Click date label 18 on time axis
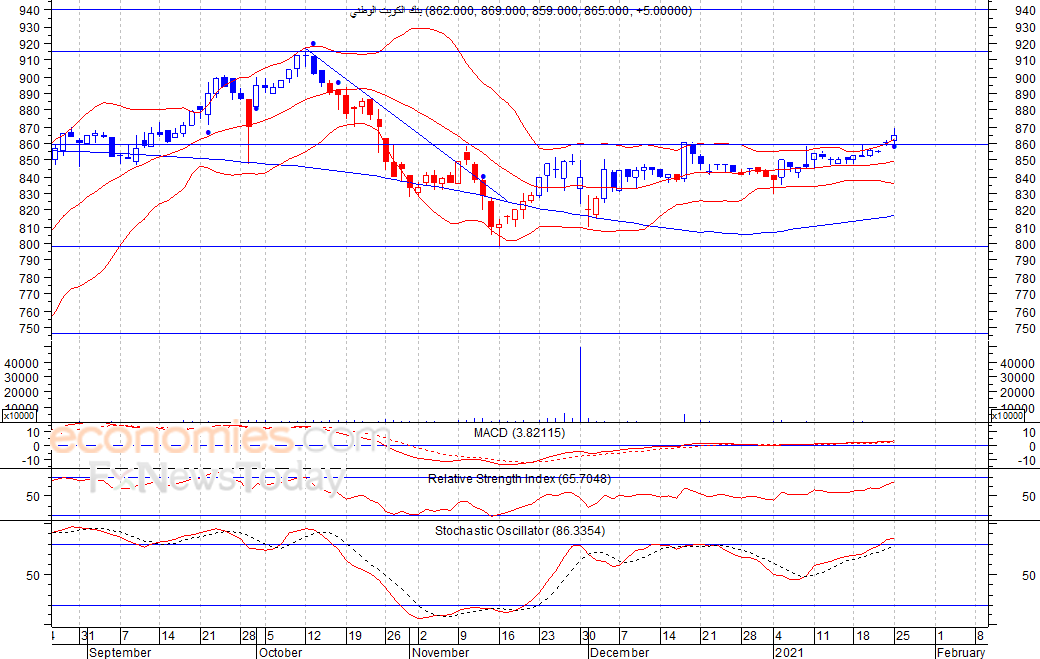 pyautogui.click(x=863, y=636)
